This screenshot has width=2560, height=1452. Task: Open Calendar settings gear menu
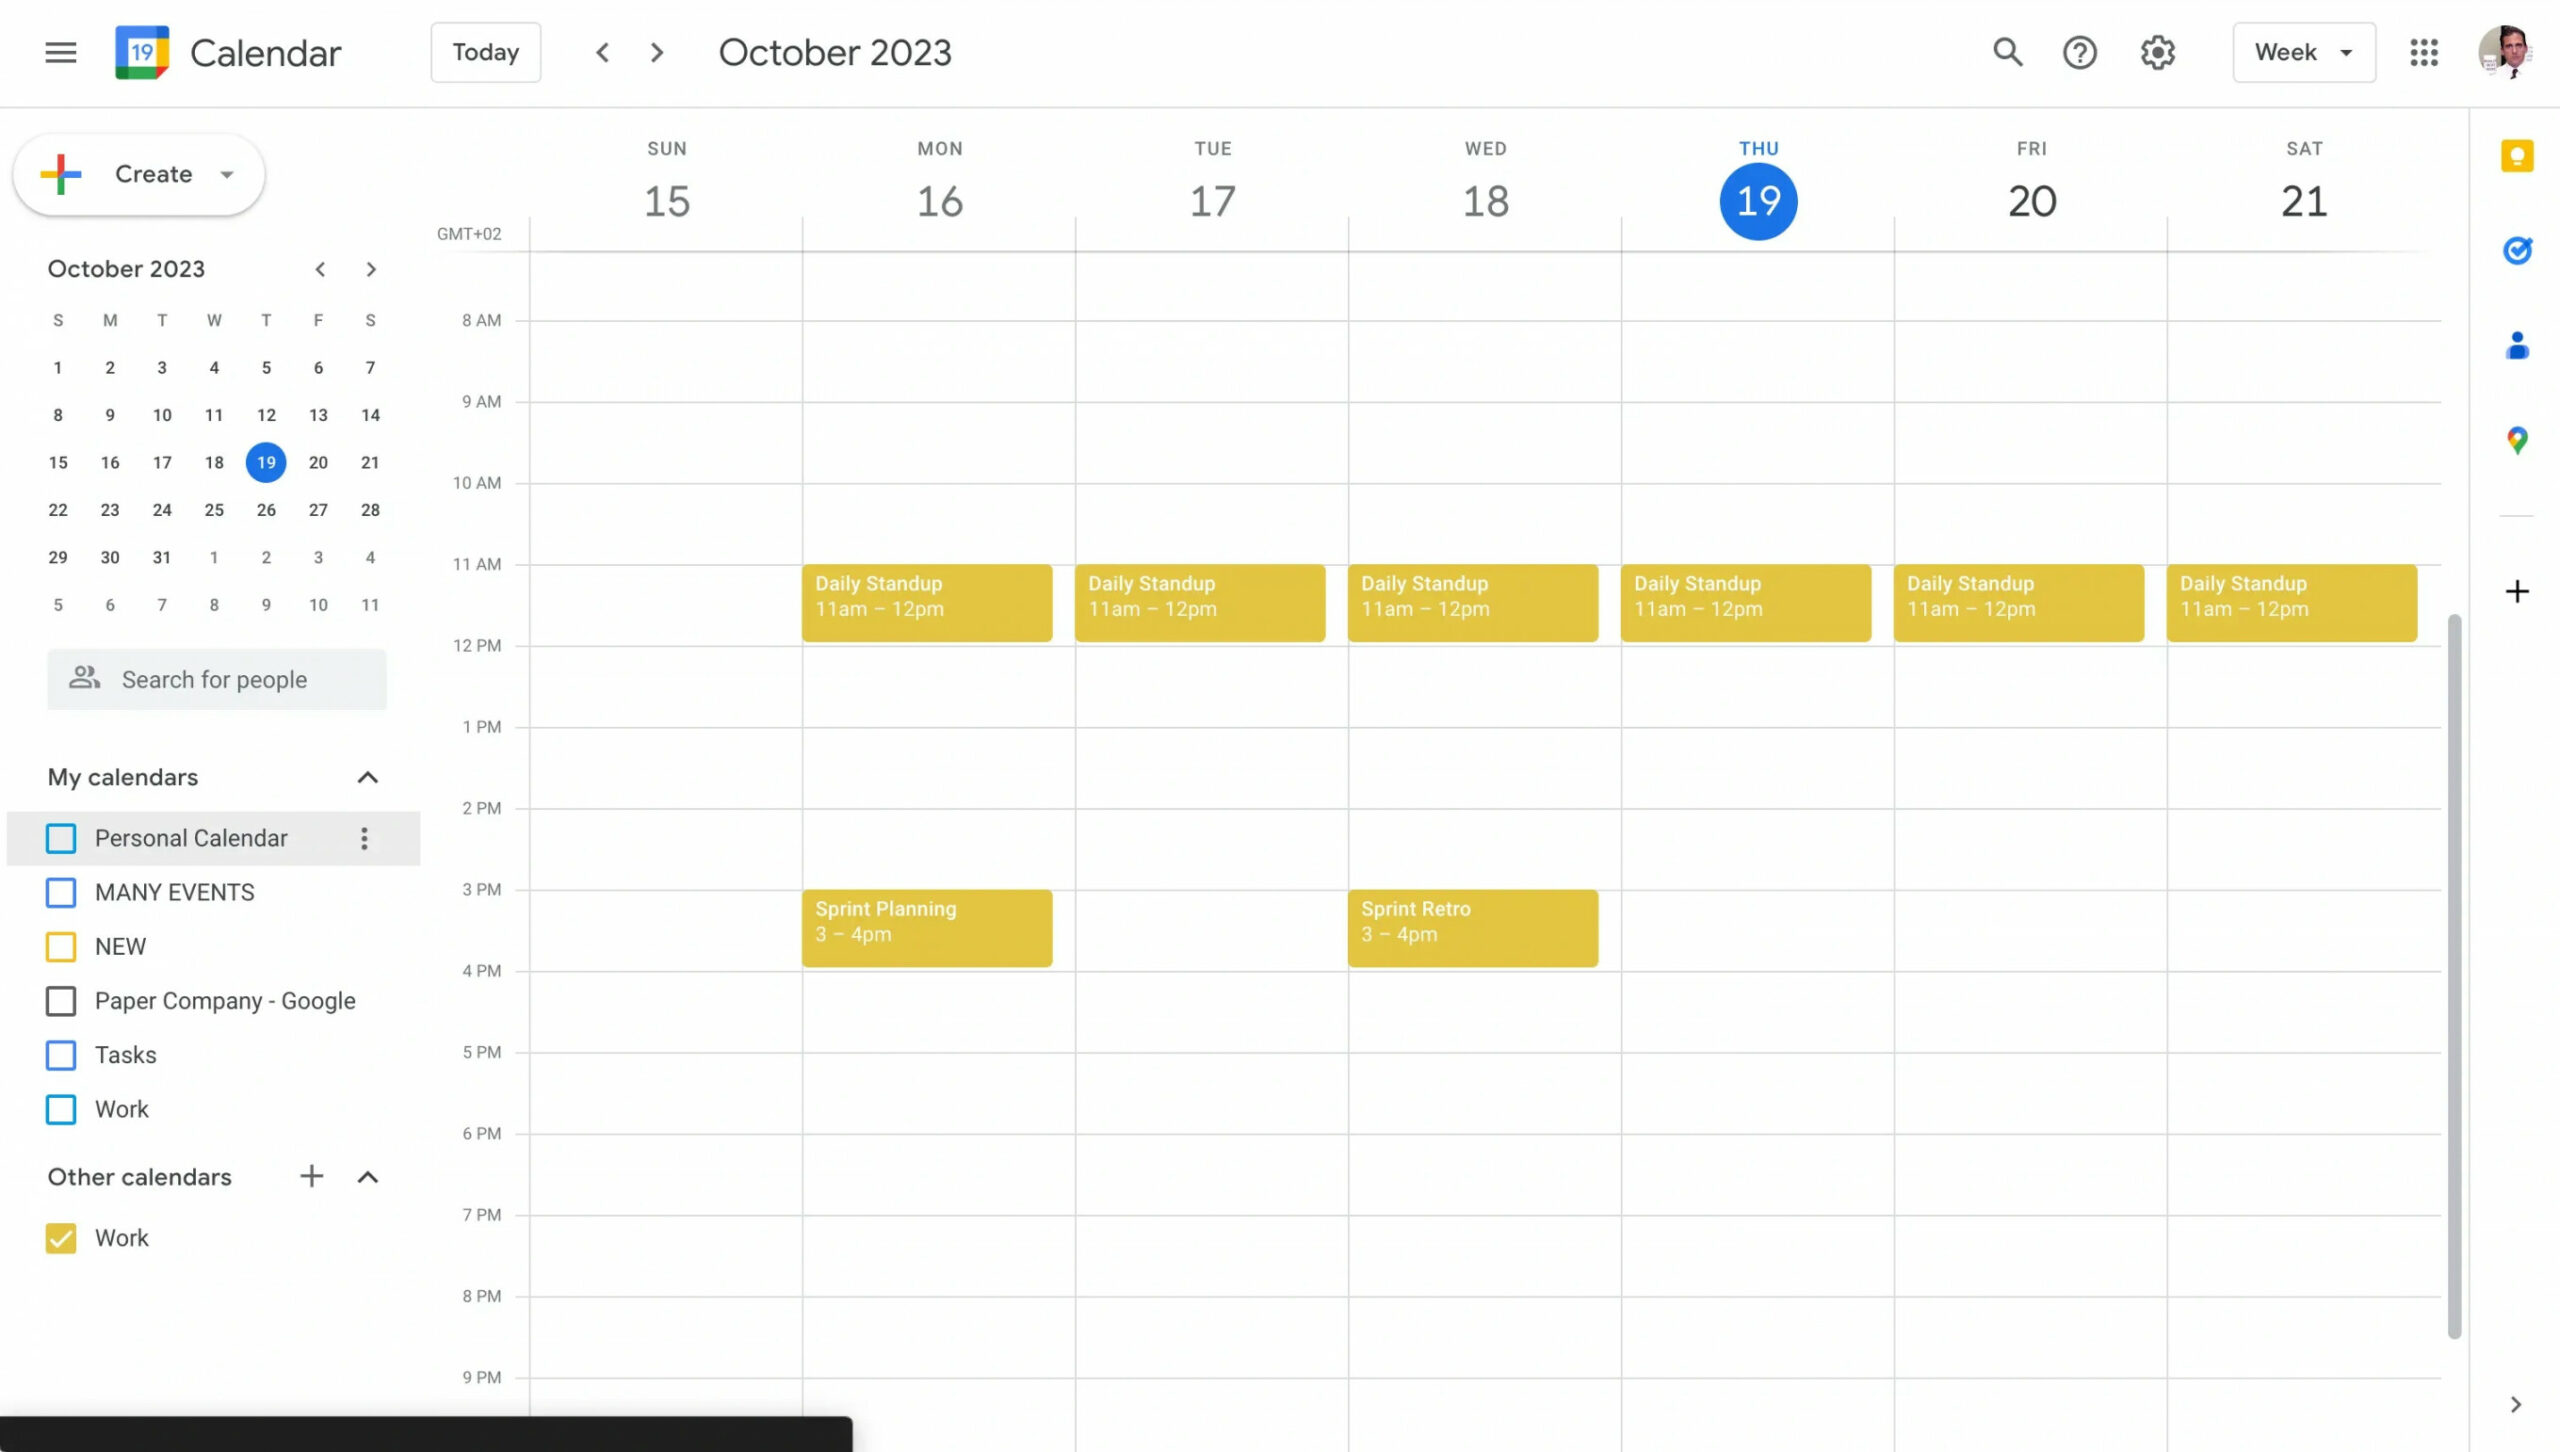point(2157,51)
